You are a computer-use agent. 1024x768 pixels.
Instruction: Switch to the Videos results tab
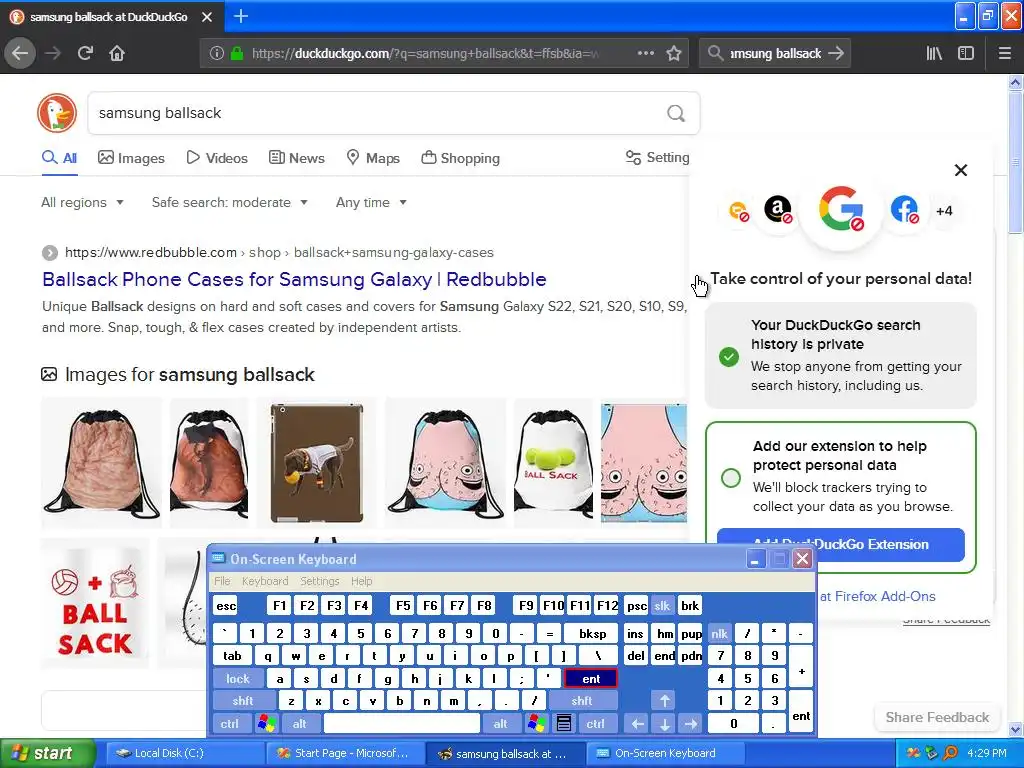(217, 158)
